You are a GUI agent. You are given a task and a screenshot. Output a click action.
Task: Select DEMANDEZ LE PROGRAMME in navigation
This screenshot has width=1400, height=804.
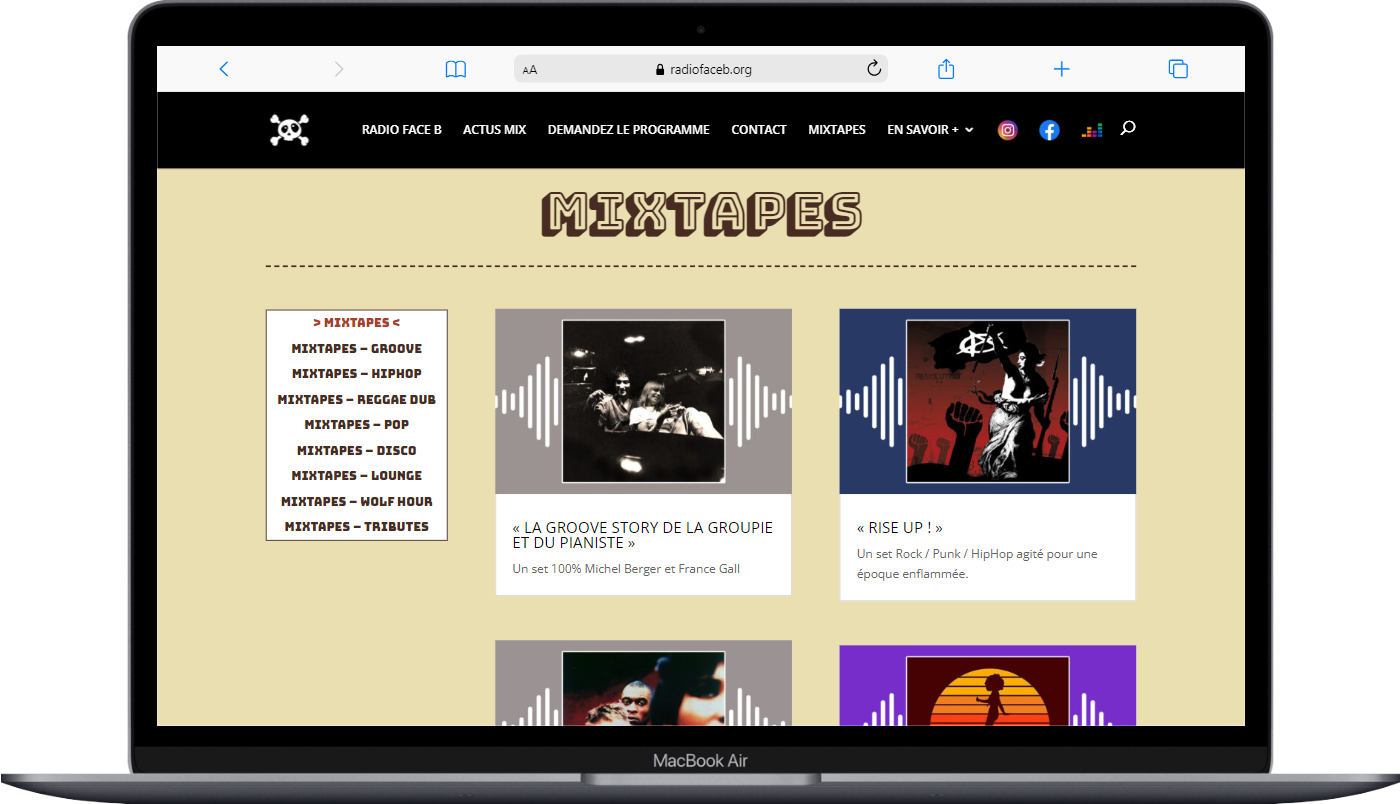click(x=628, y=130)
